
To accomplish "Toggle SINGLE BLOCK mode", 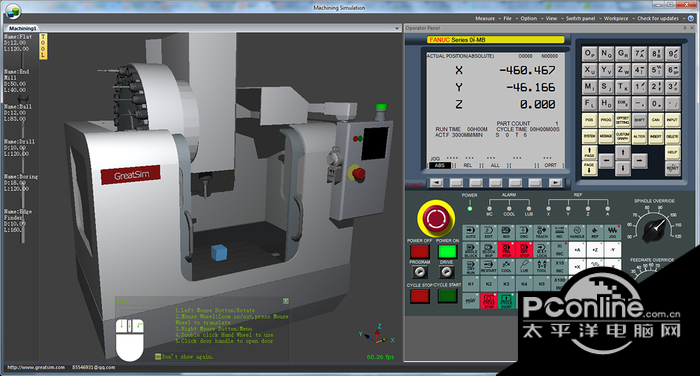I will pos(471,250).
